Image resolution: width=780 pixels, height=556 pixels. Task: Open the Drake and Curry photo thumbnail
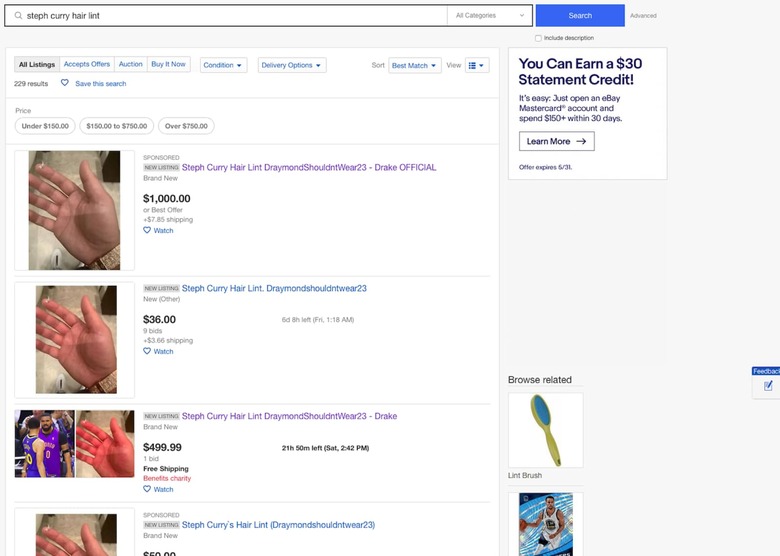point(45,444)
